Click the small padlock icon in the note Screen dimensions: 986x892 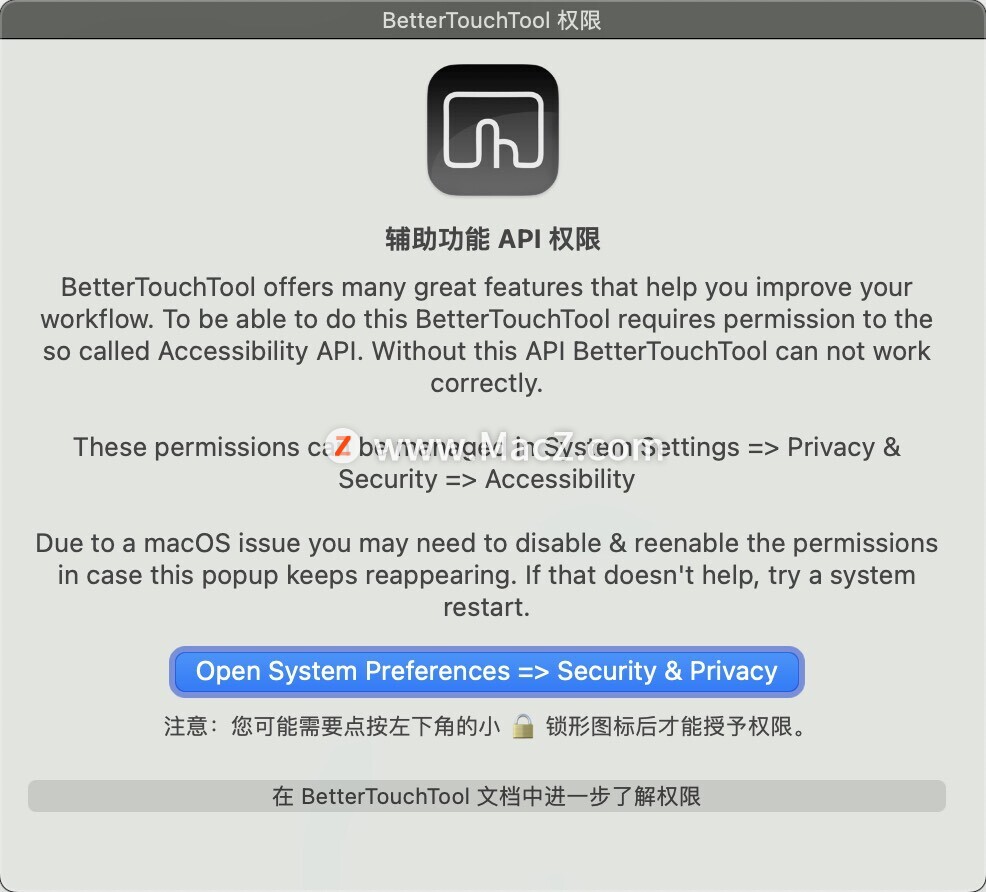click(x=523, y=726)
